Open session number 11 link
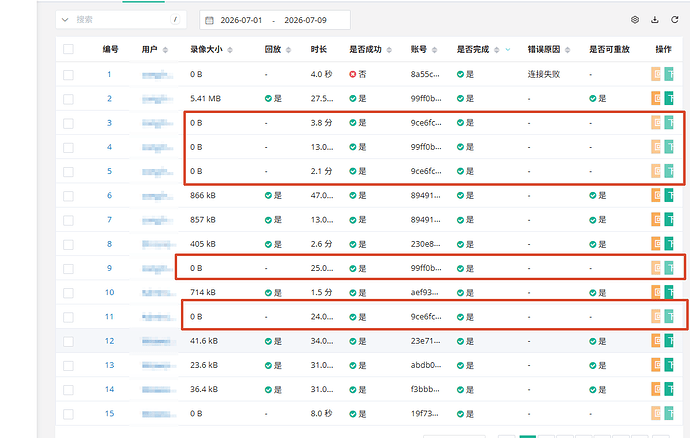 pos(109,317)
